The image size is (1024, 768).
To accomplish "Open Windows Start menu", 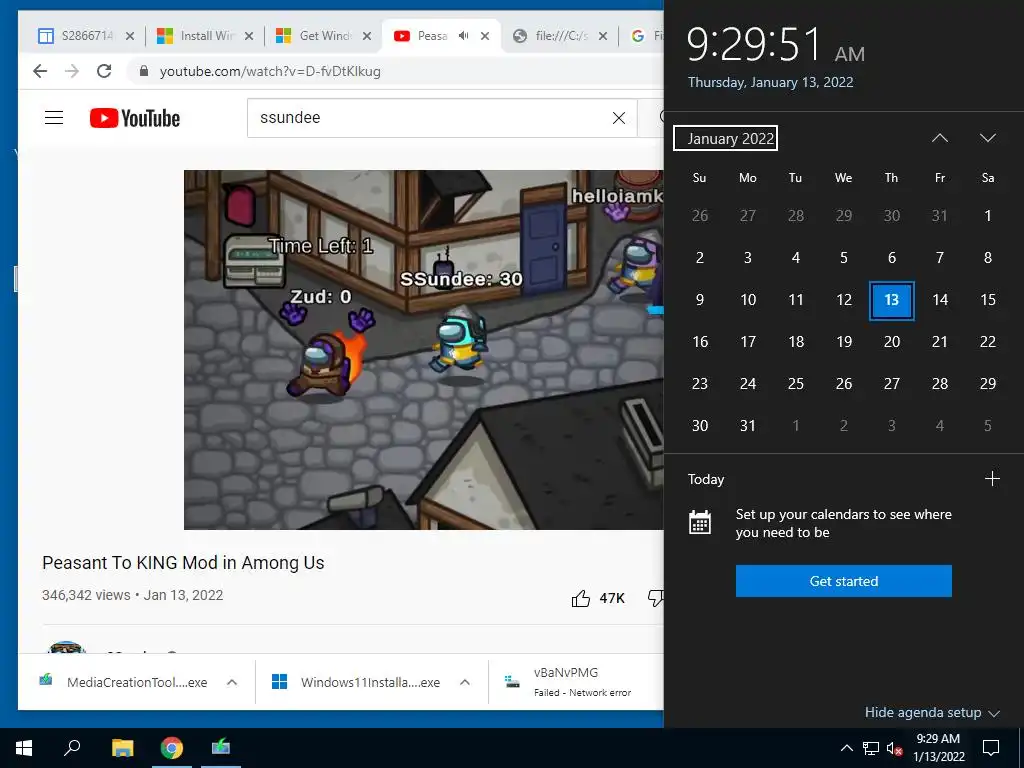I will pyautogui.click(x=24, y=748).
